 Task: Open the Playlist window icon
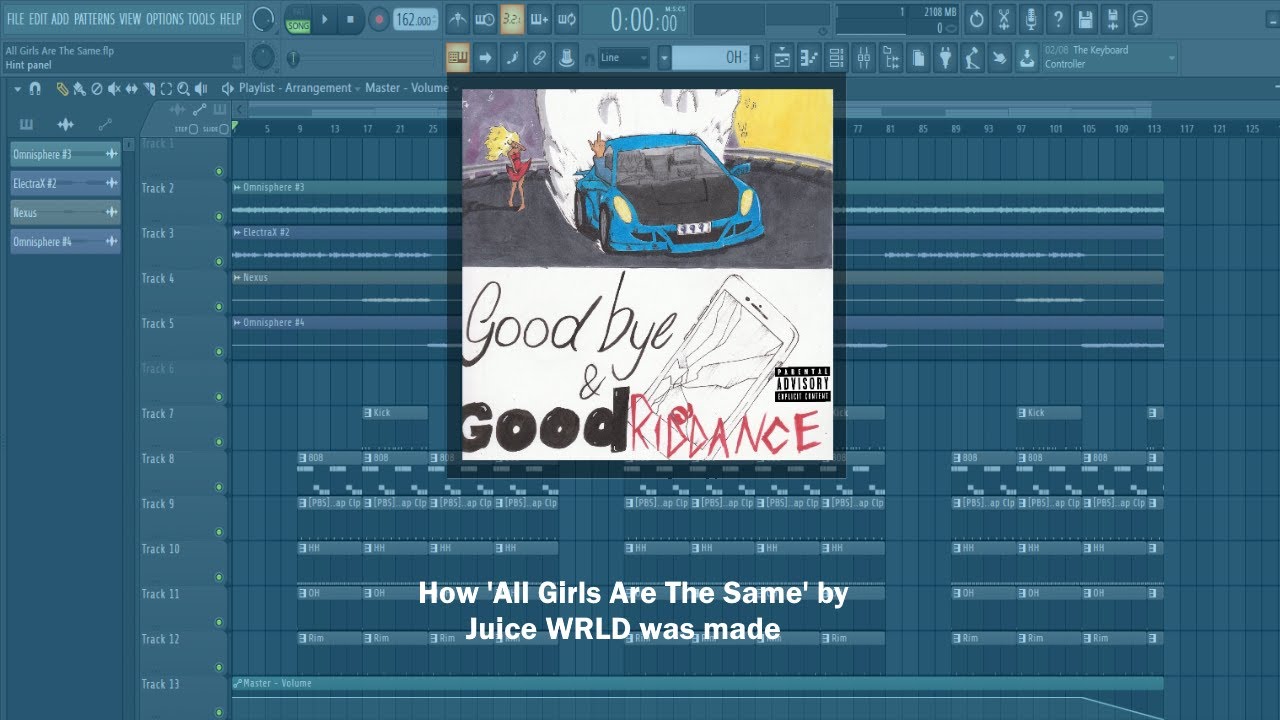(783, 58)
